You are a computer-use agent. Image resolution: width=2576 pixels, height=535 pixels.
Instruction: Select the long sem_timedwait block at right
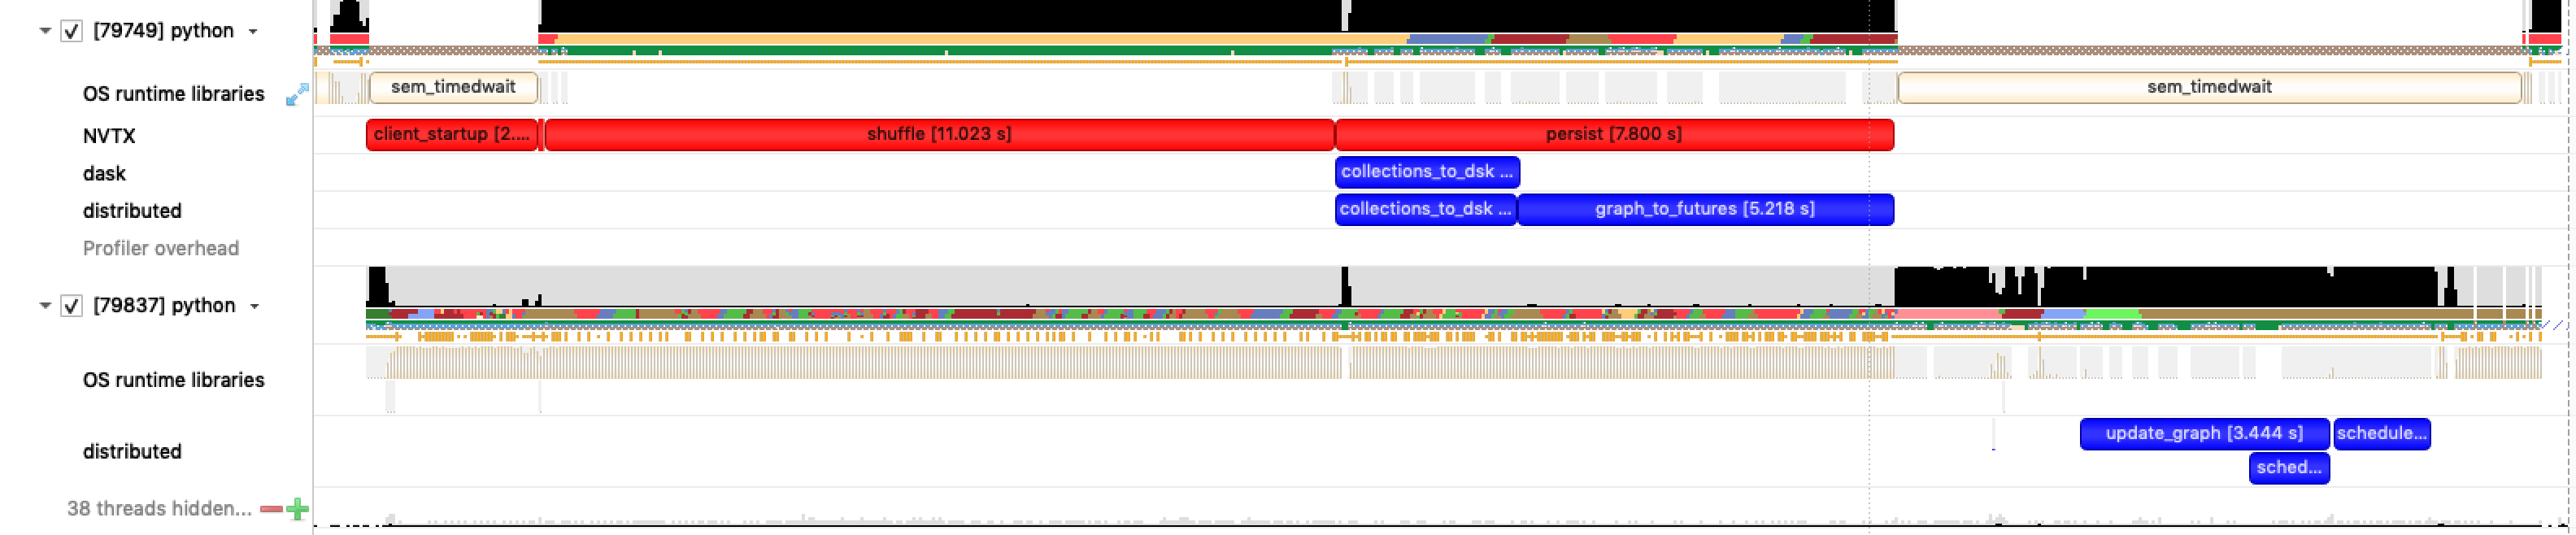[2209, 88]
